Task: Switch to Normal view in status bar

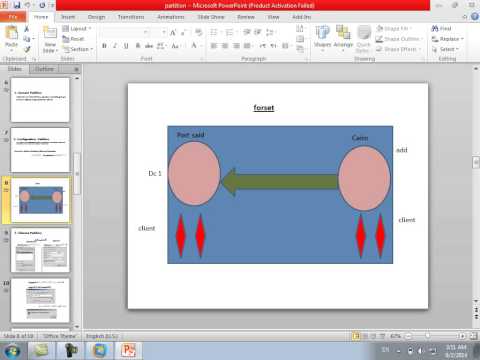Action: click(356, 336)
